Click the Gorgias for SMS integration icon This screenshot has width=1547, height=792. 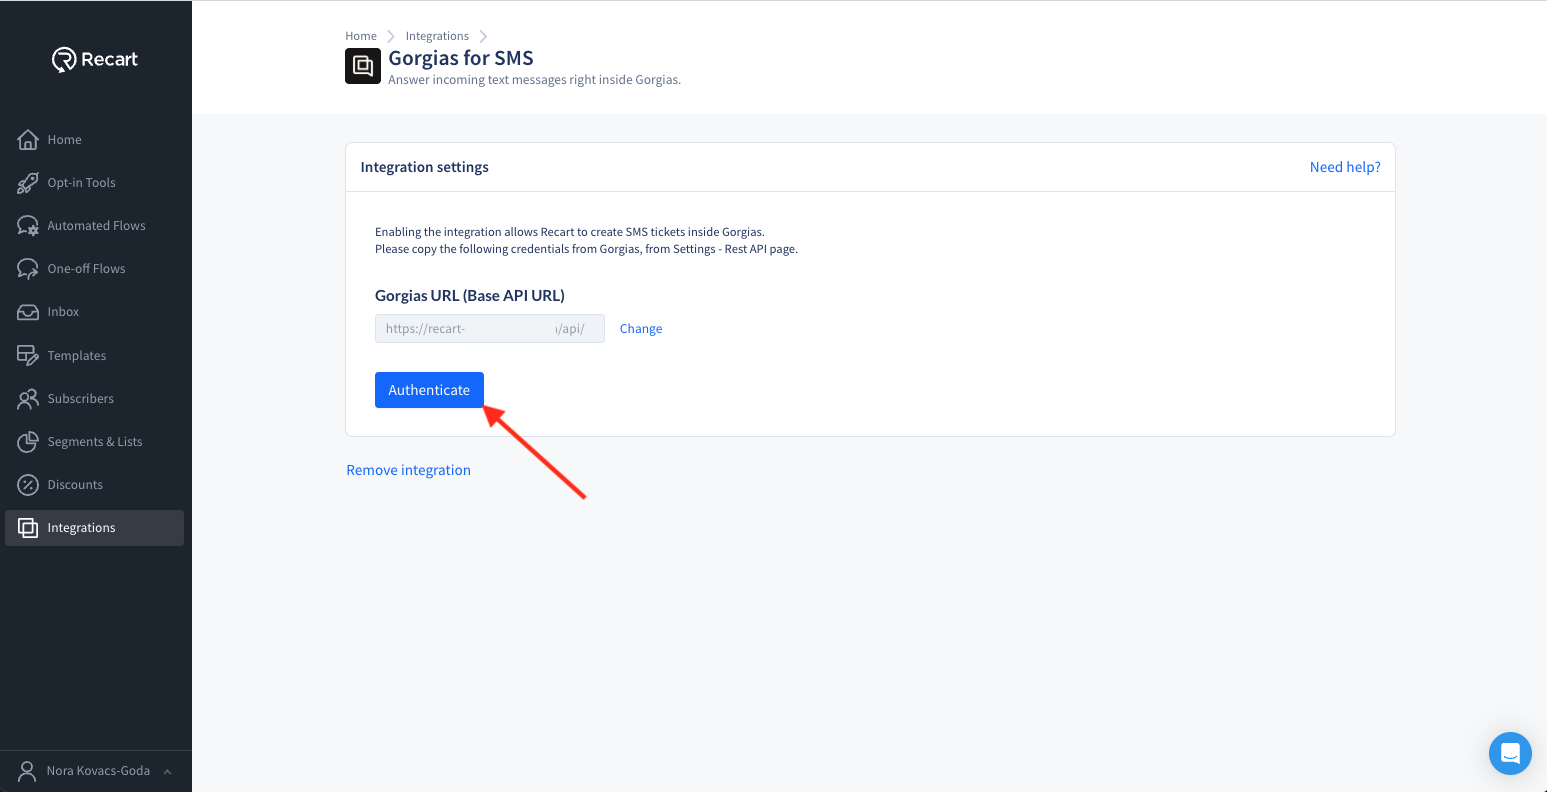point(363,66)
